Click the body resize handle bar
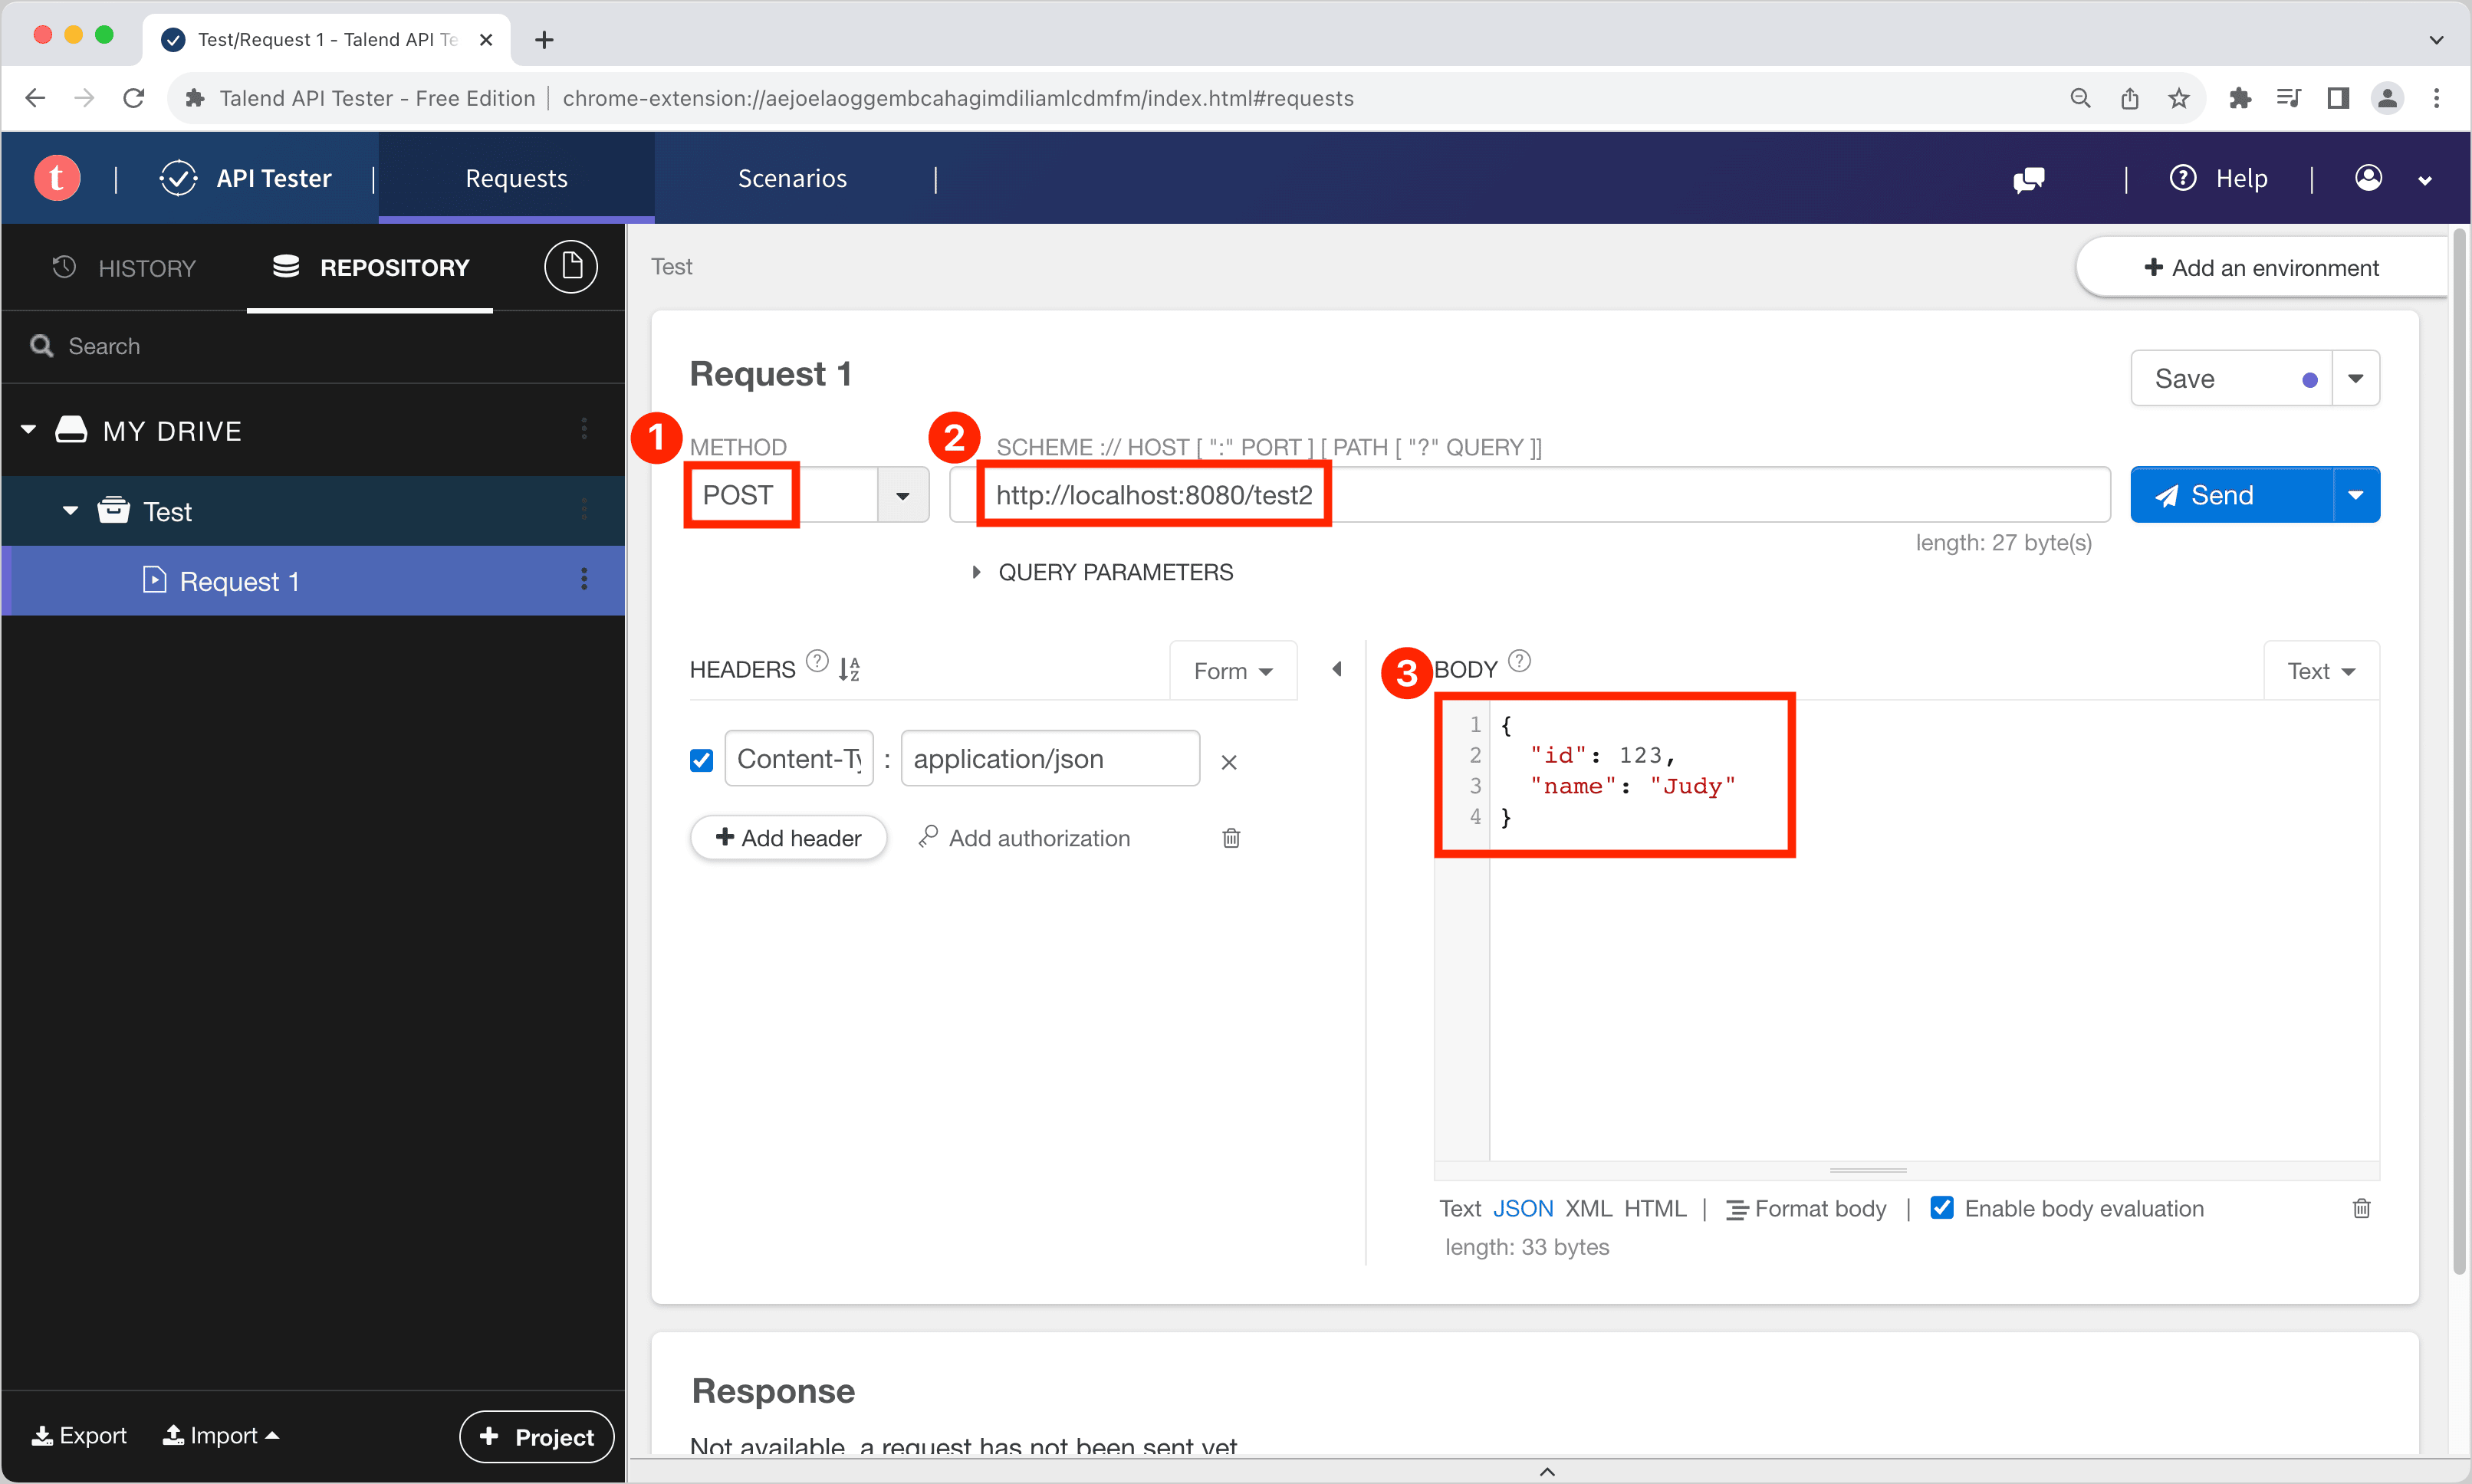The image size is (2472, 1484). point(1868,1170)
